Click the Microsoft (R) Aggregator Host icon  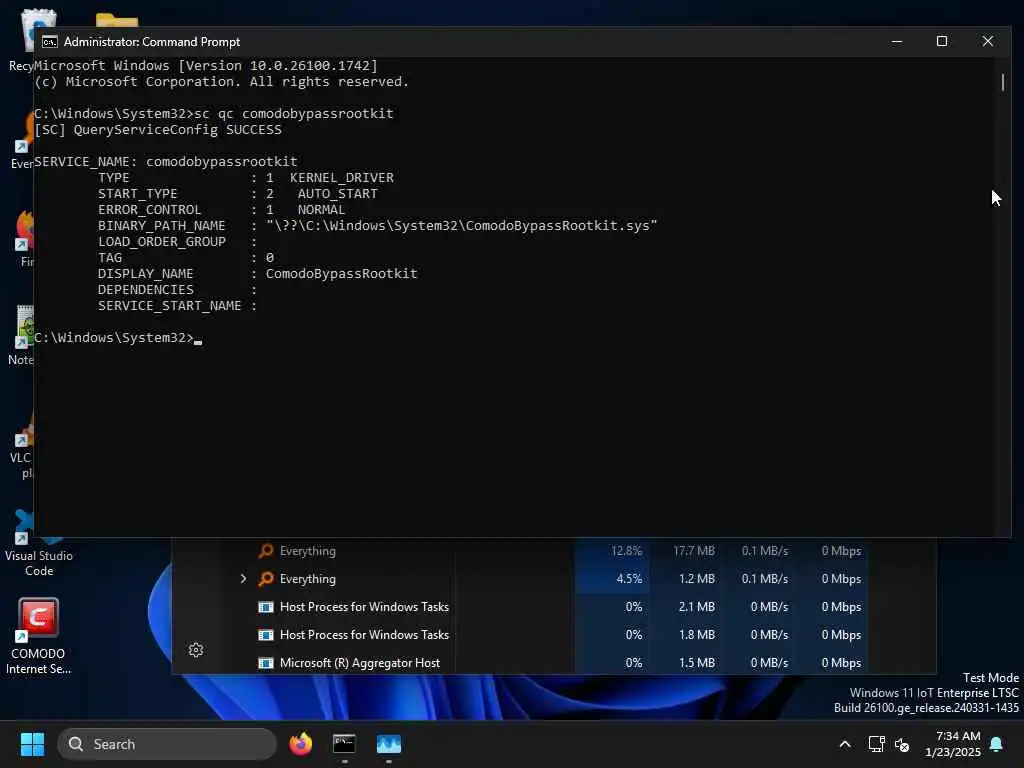point(265,663)
